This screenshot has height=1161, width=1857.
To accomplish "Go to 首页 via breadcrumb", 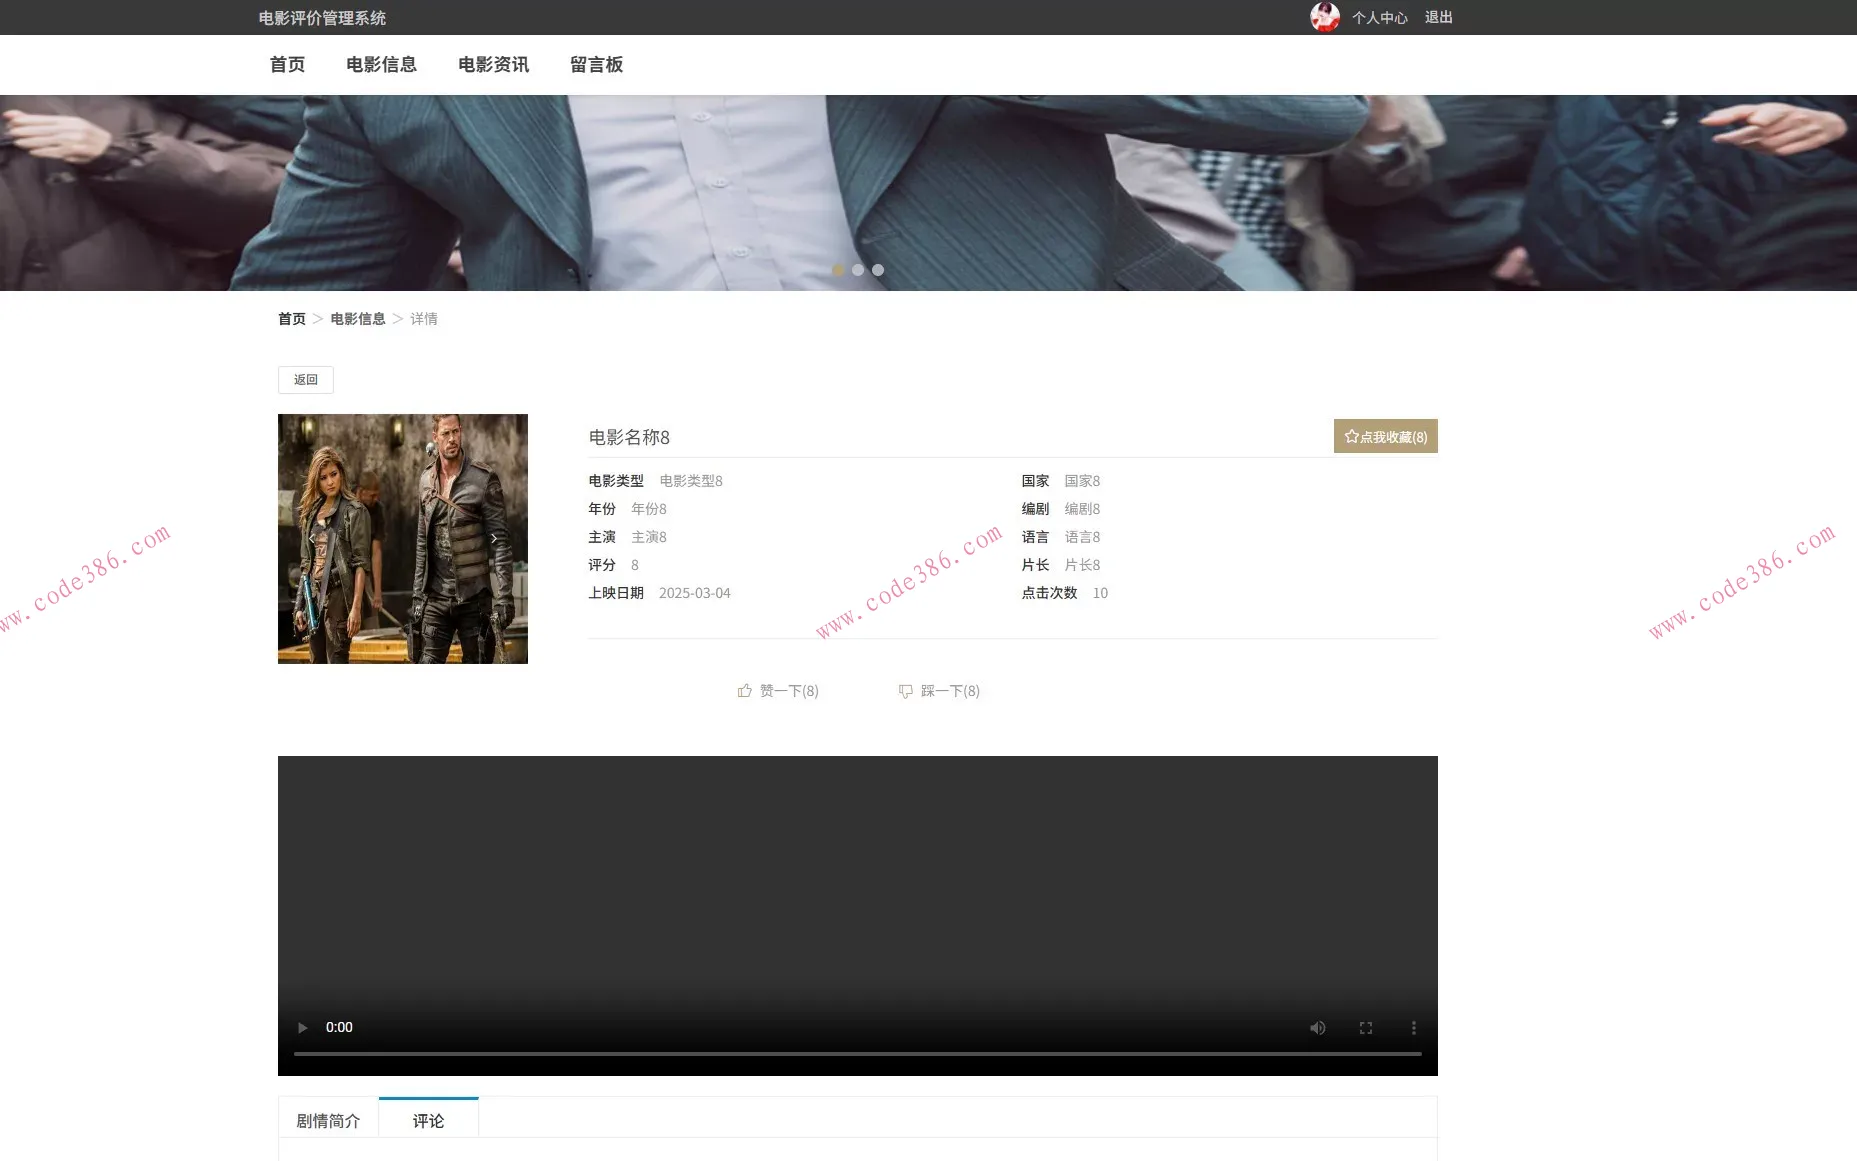I will pos(292,319).
